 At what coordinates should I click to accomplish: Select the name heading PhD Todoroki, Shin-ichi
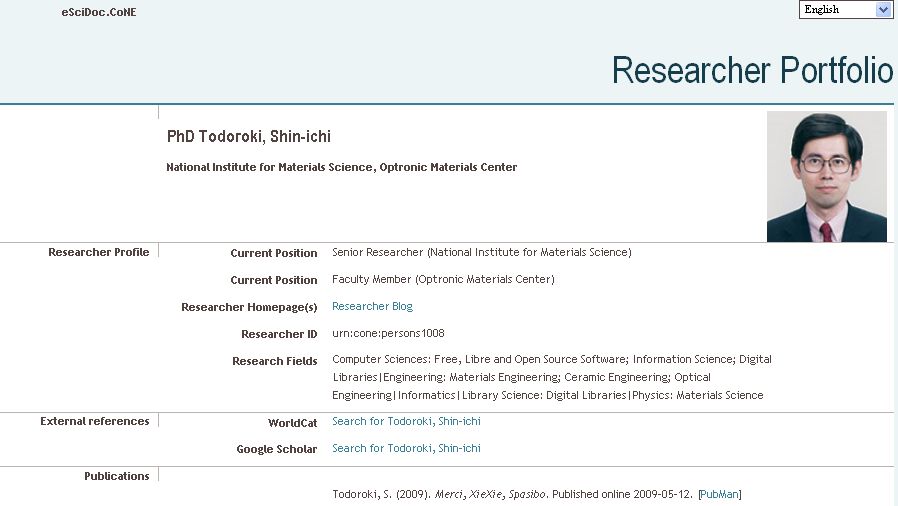(x=248, y=137)
